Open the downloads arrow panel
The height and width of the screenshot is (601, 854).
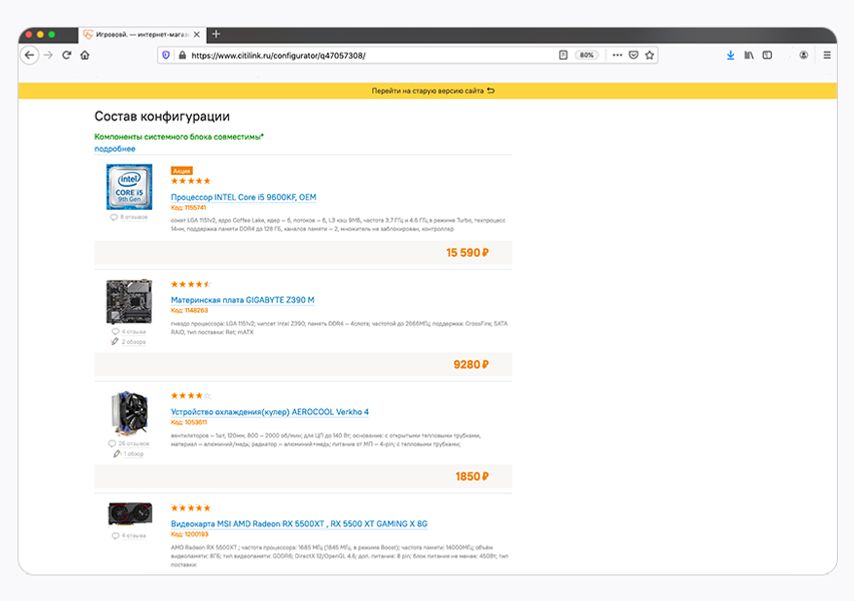pyautogui.click(x=730, y=55)
